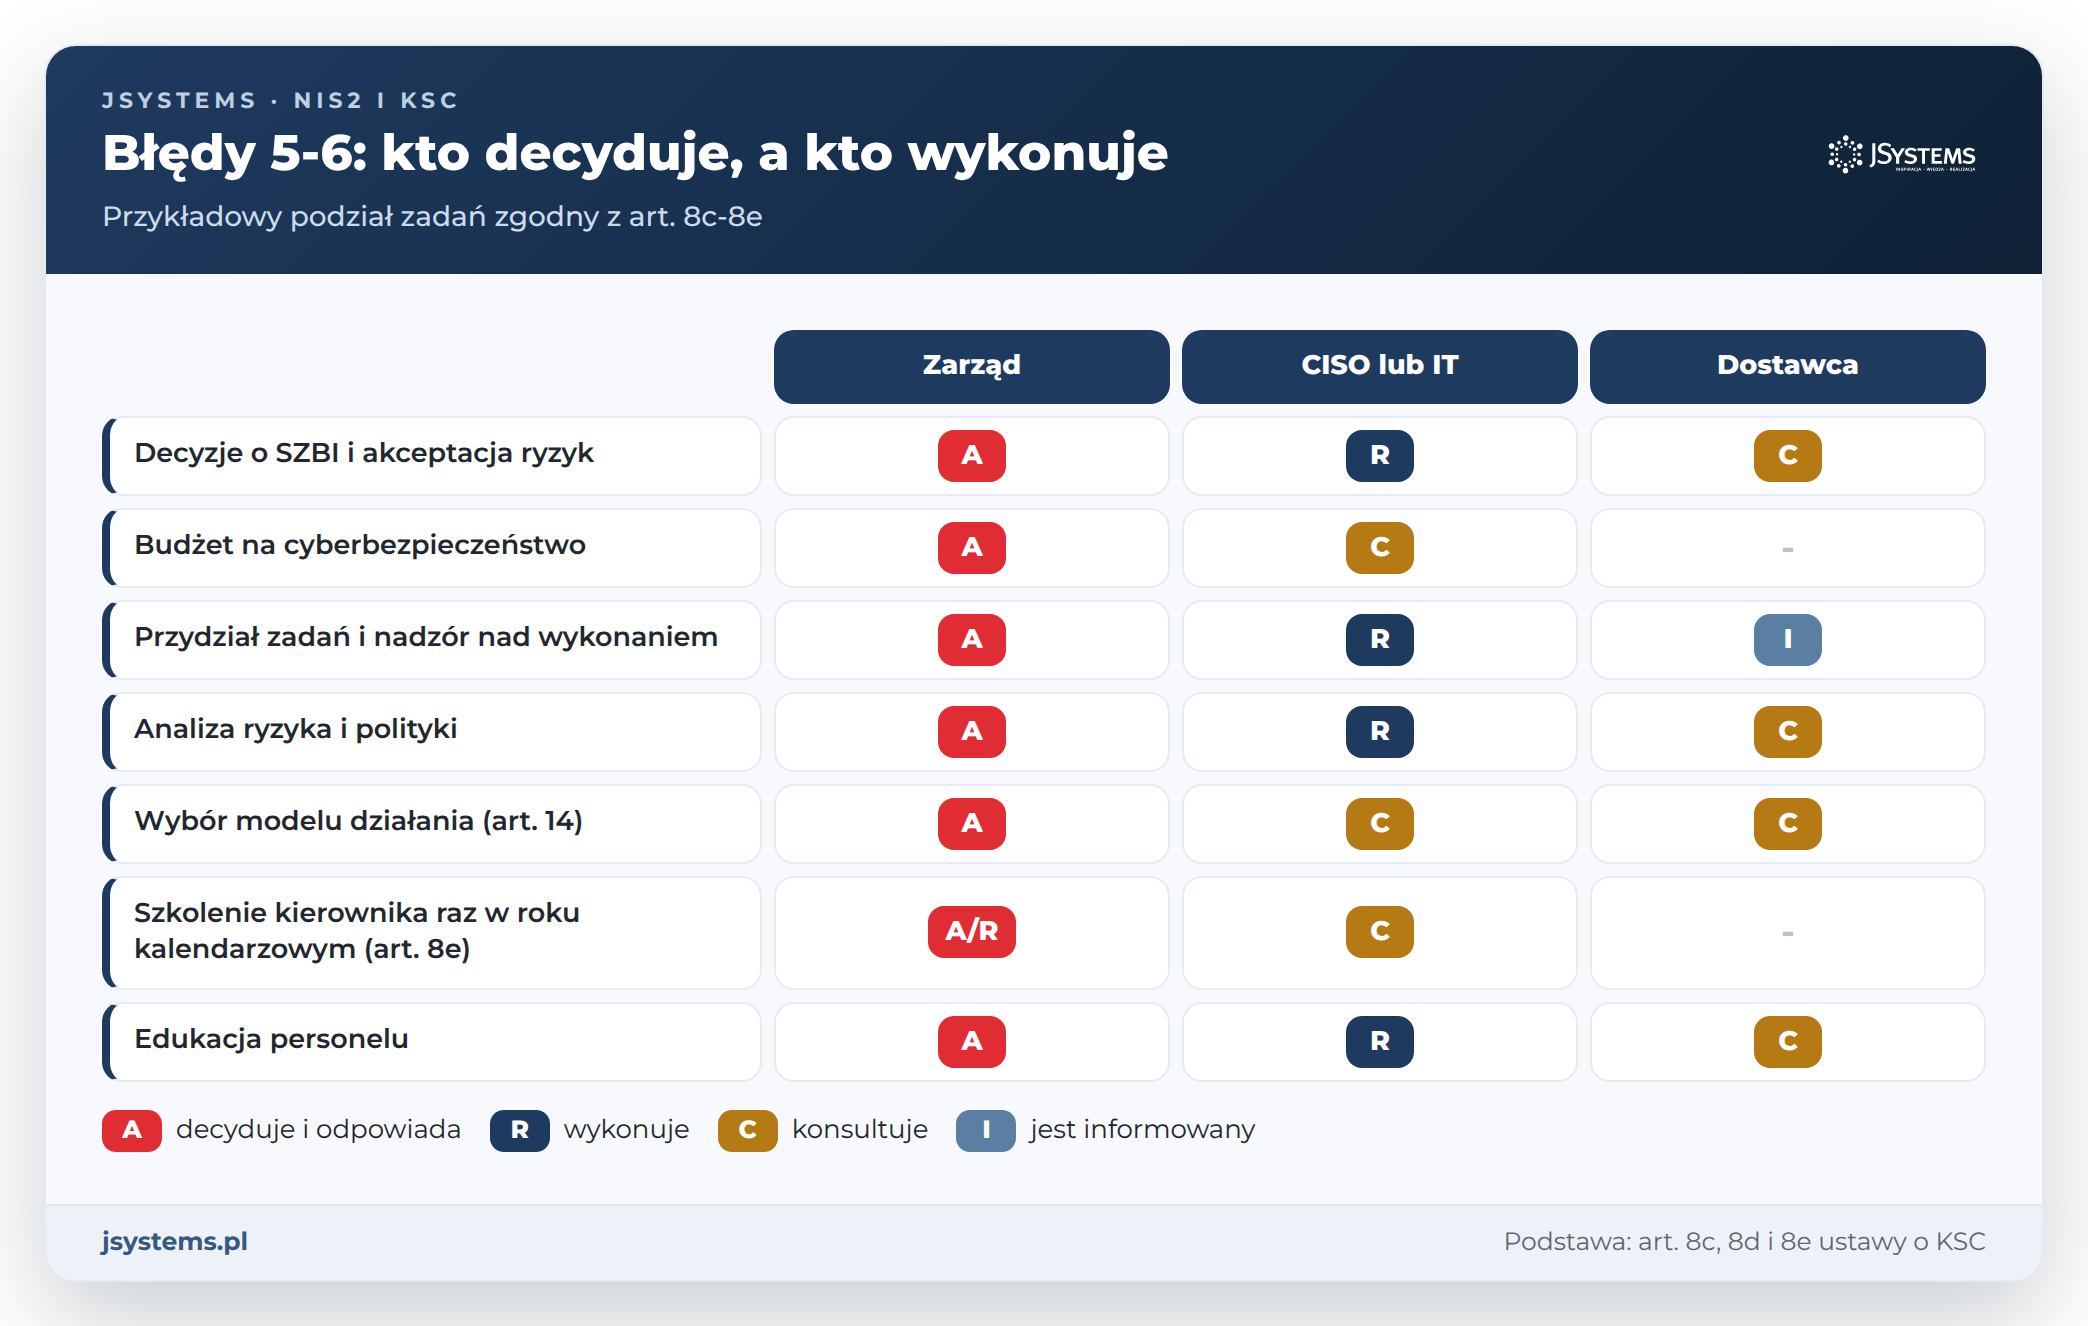Click the I badge in Przydział zadań row
The height and width of the screenshot is (1326, 2088).
tap(1787, 640)
